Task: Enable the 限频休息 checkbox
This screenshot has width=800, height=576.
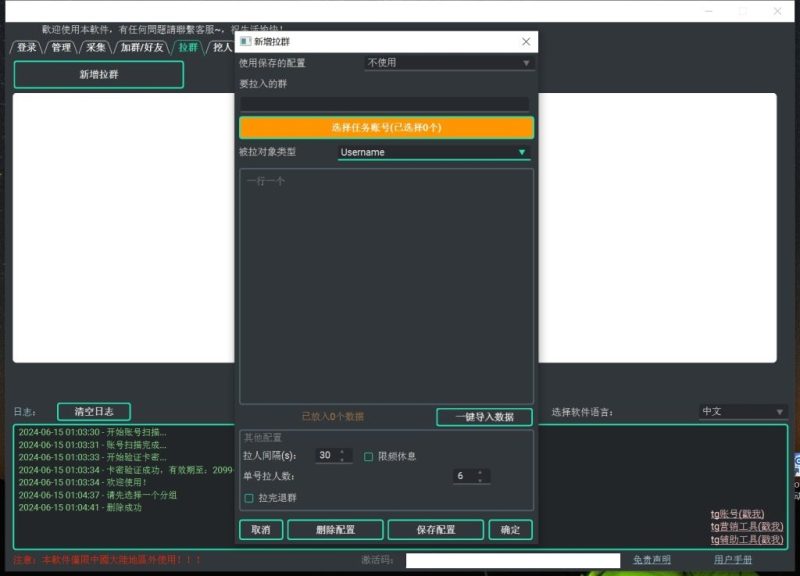Action: (x=368, y=456)
